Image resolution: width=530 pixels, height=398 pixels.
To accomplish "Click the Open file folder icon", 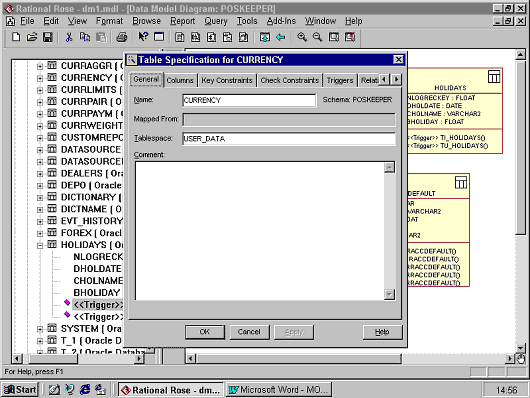I will pyautogui.click(x=32, y=37).
